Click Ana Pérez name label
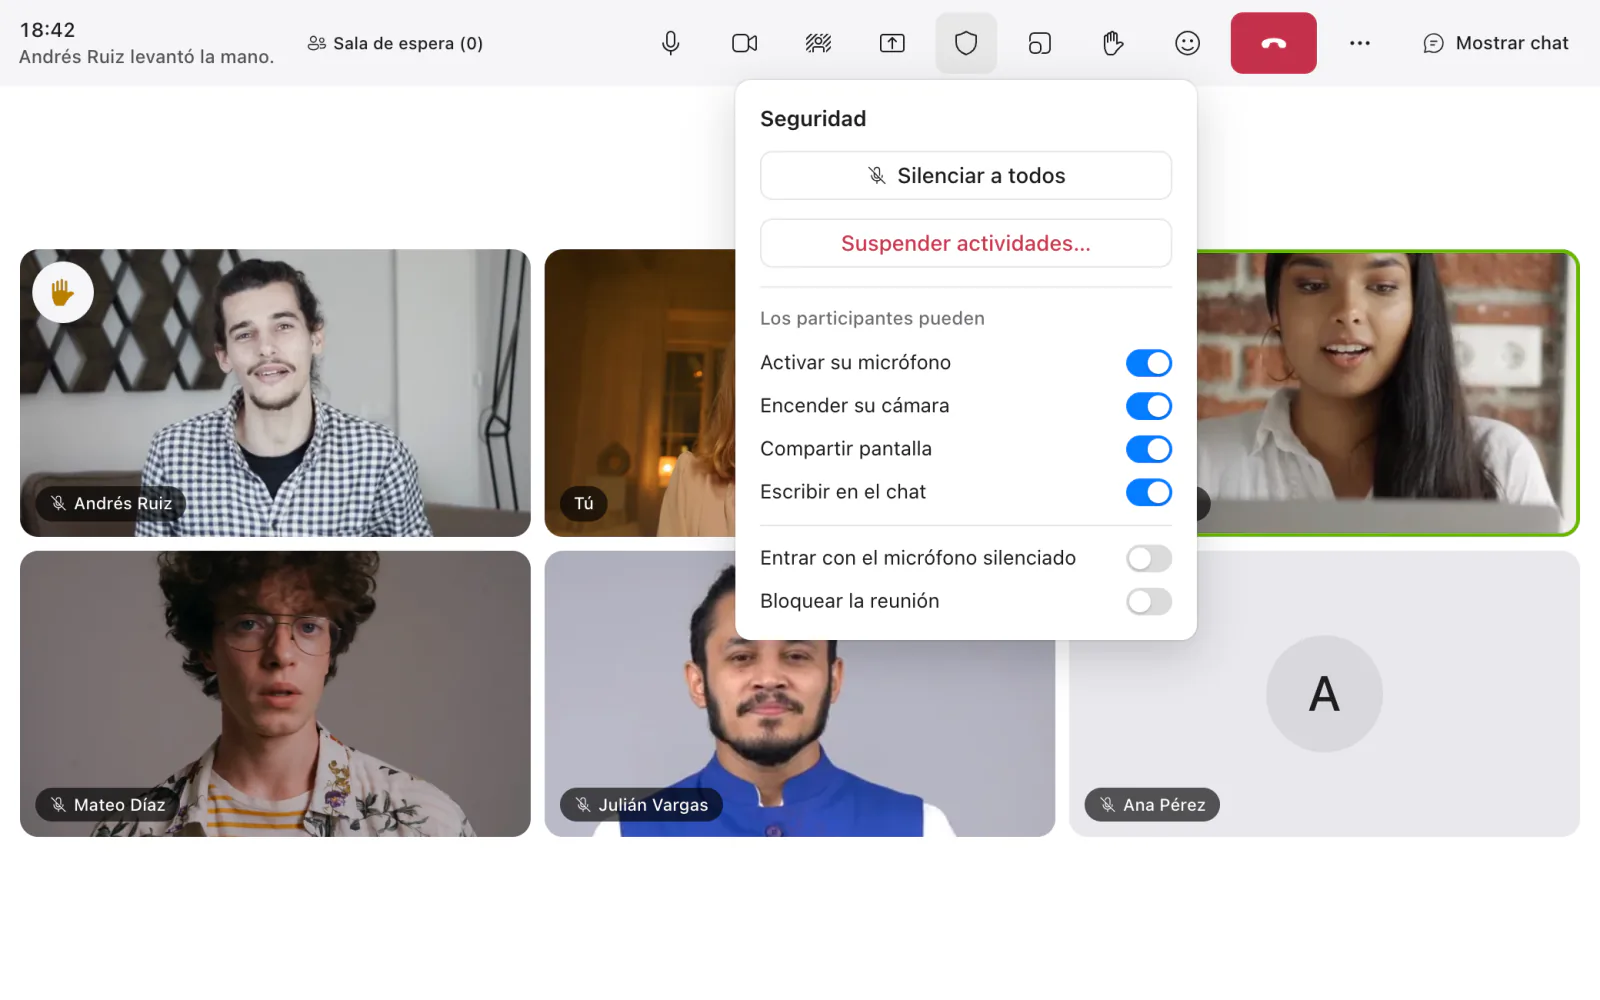Image resolution: width=1600 pixels, height=1000 pixels. 1152,805
